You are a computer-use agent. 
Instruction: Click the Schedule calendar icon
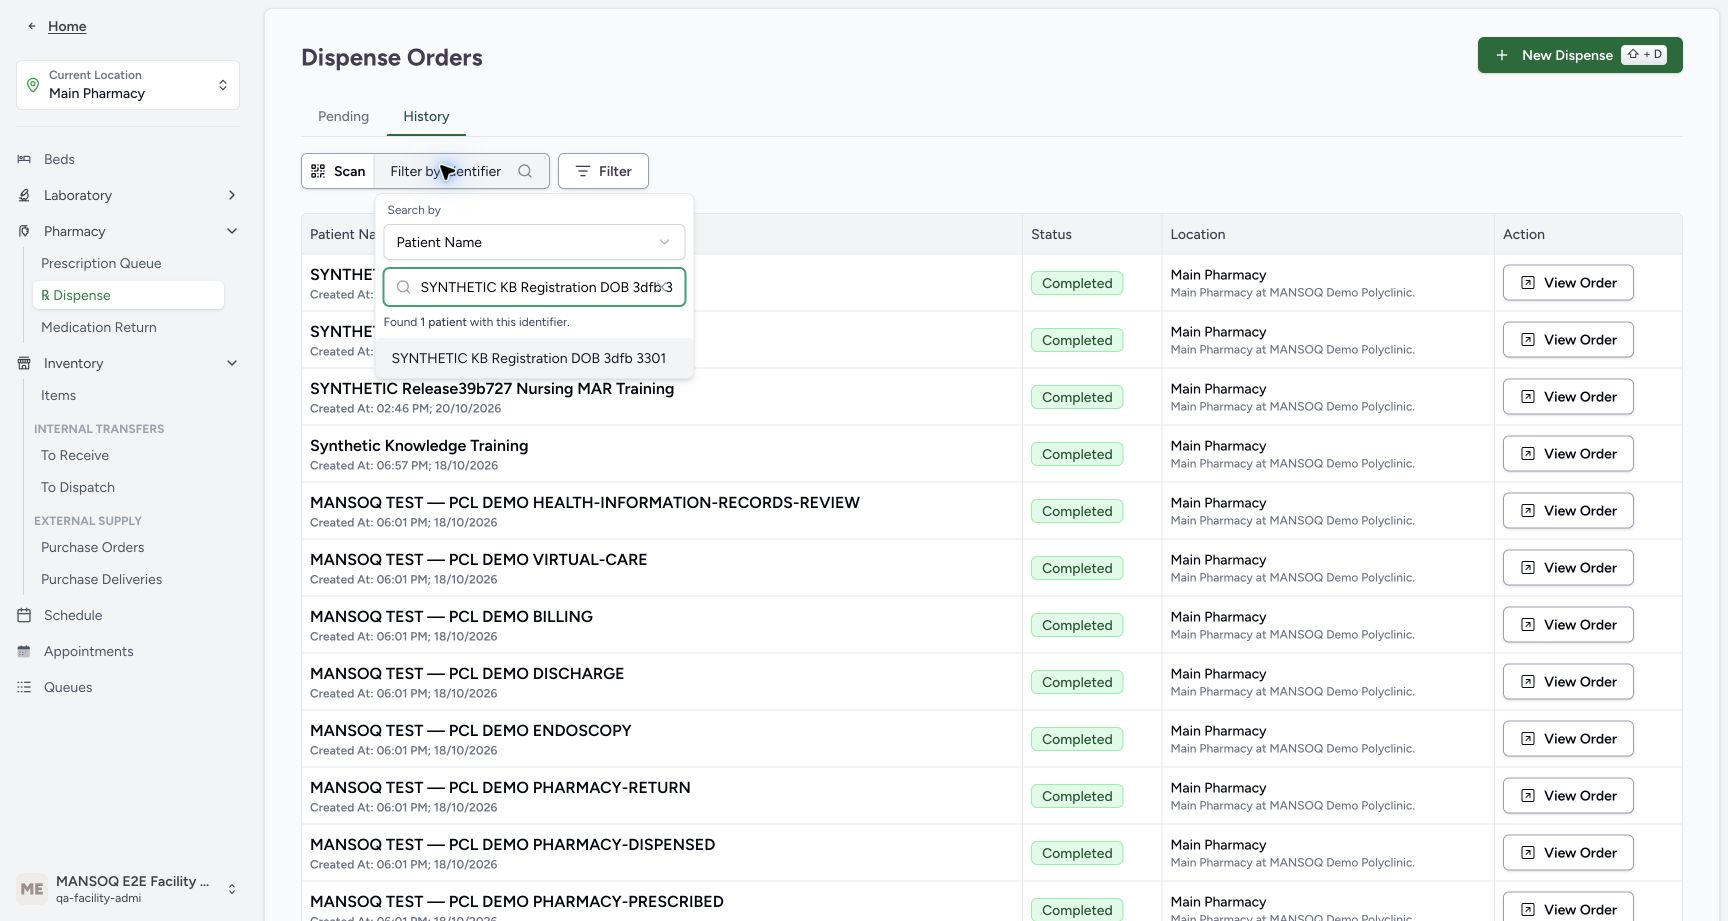(x=24, y=615)
